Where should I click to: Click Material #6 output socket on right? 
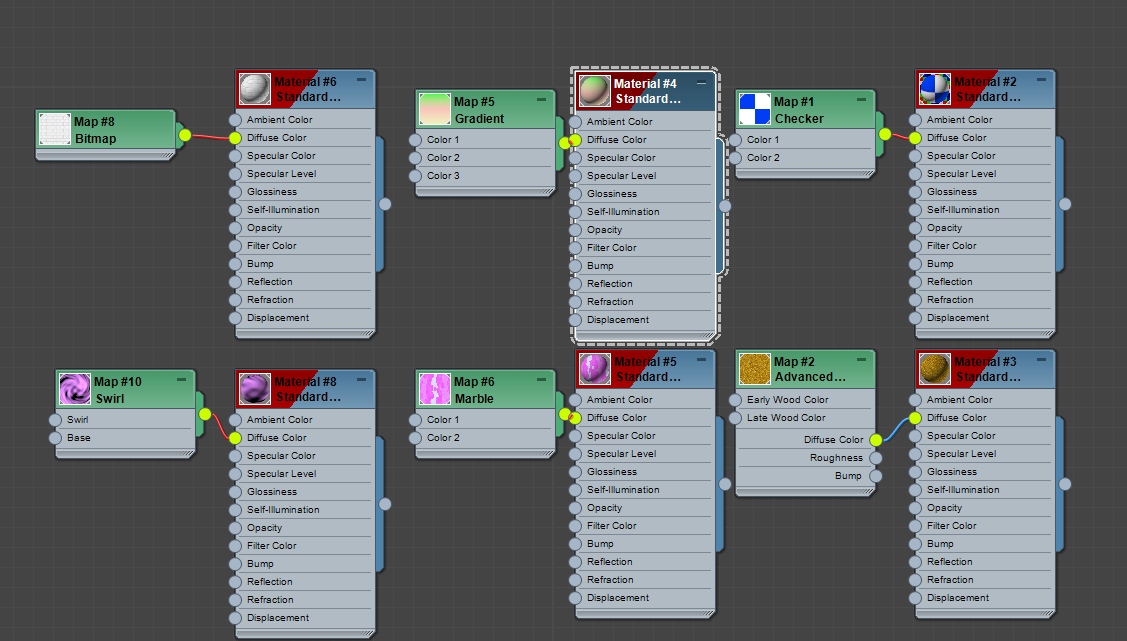tap(385, 204)
